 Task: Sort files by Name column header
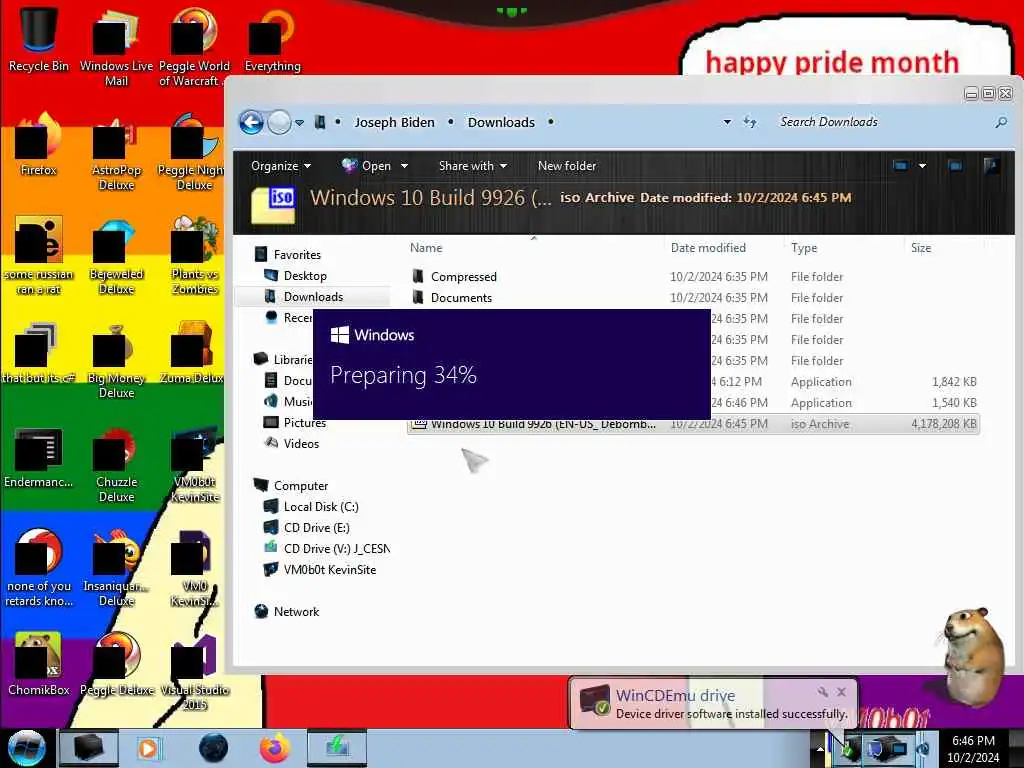pos(426,248)
